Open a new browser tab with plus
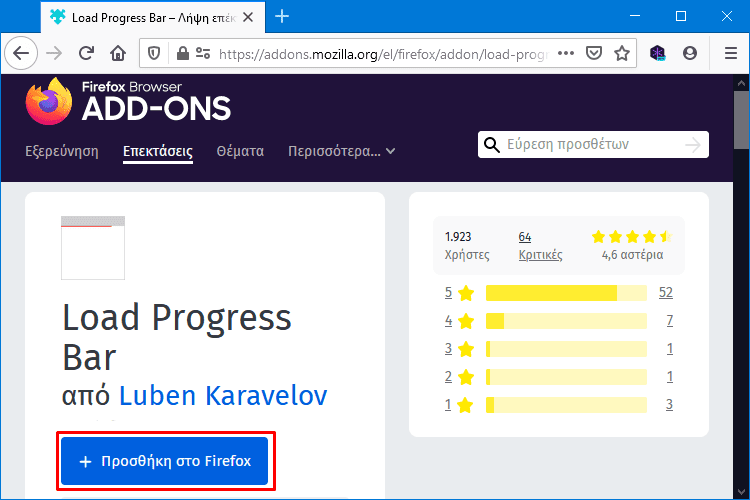The width and height of the screenshot is (750, 500). 282,17
